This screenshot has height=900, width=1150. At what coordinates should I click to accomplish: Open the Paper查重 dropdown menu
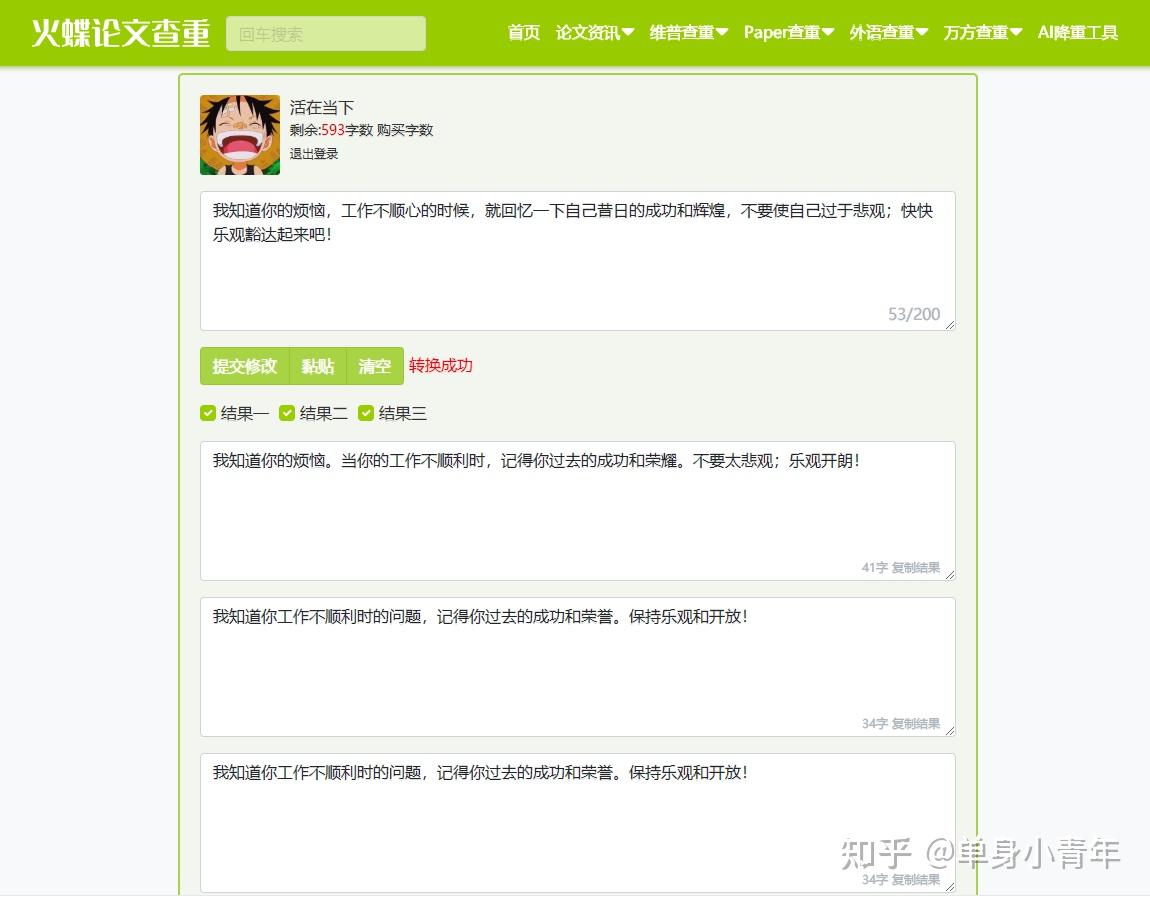pyautogui.click(x=787, y=32)
